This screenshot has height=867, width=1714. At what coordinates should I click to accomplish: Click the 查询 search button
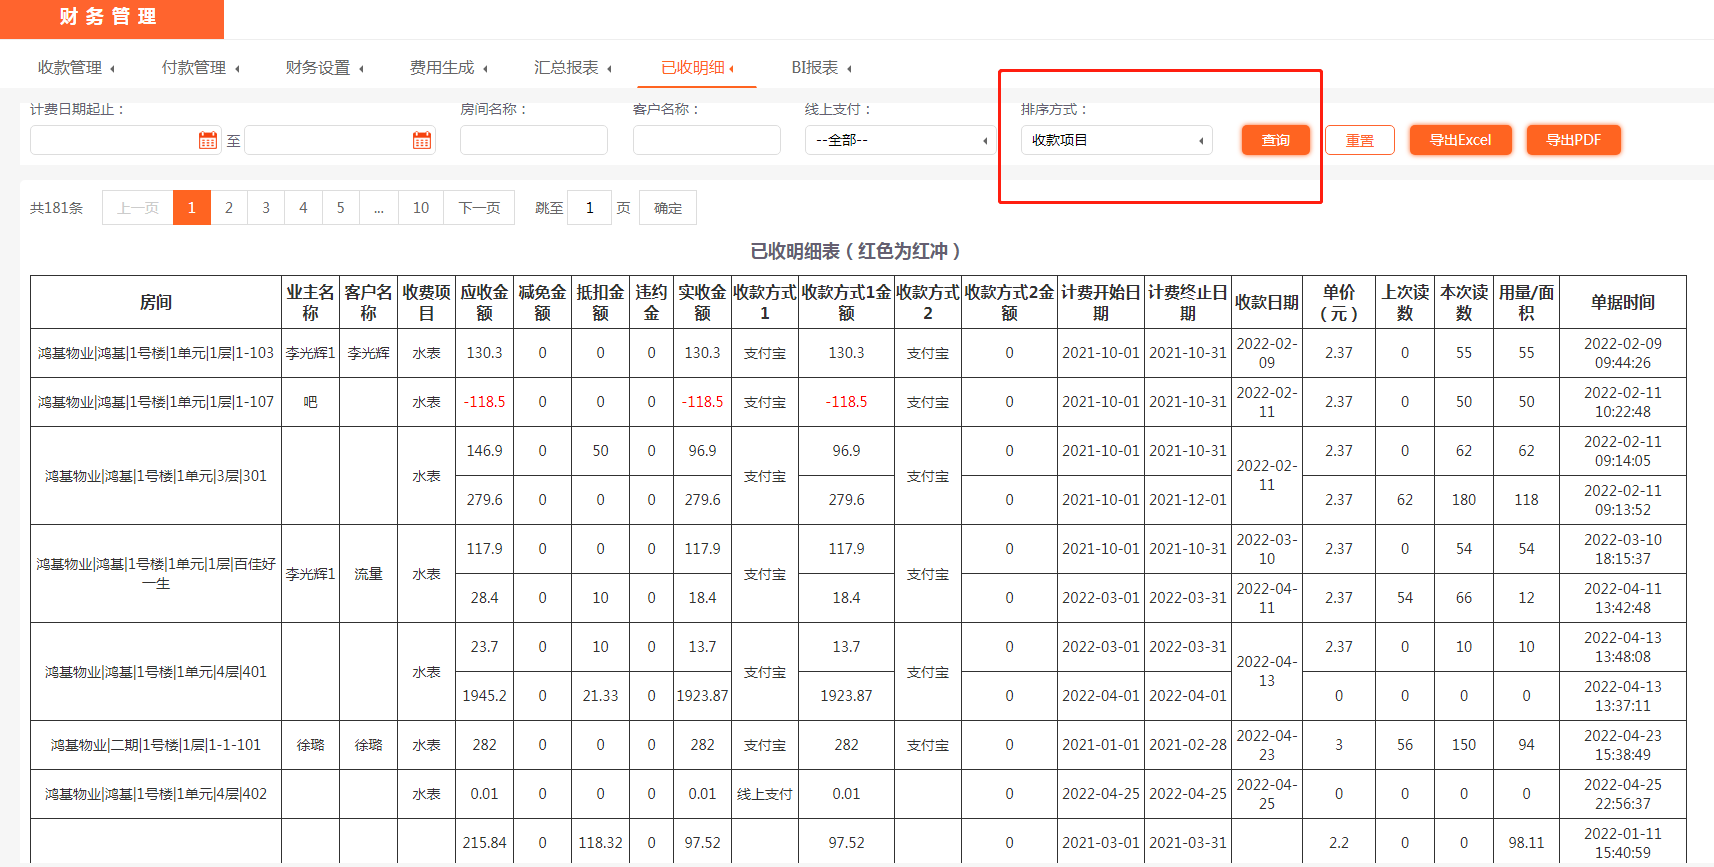pyautogui.click(x=1275, y=140)
